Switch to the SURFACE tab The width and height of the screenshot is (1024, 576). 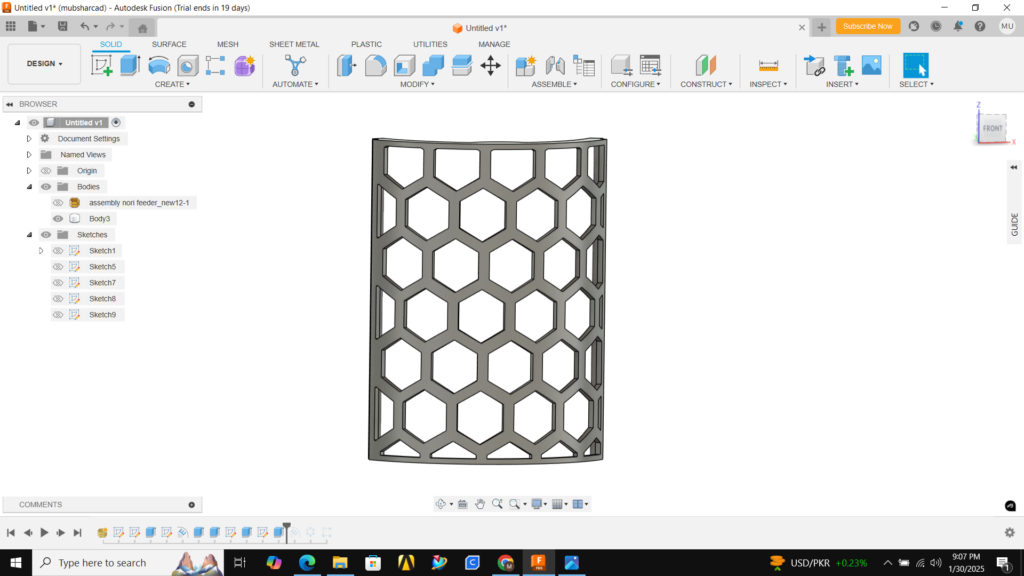(x=169, y=44)
